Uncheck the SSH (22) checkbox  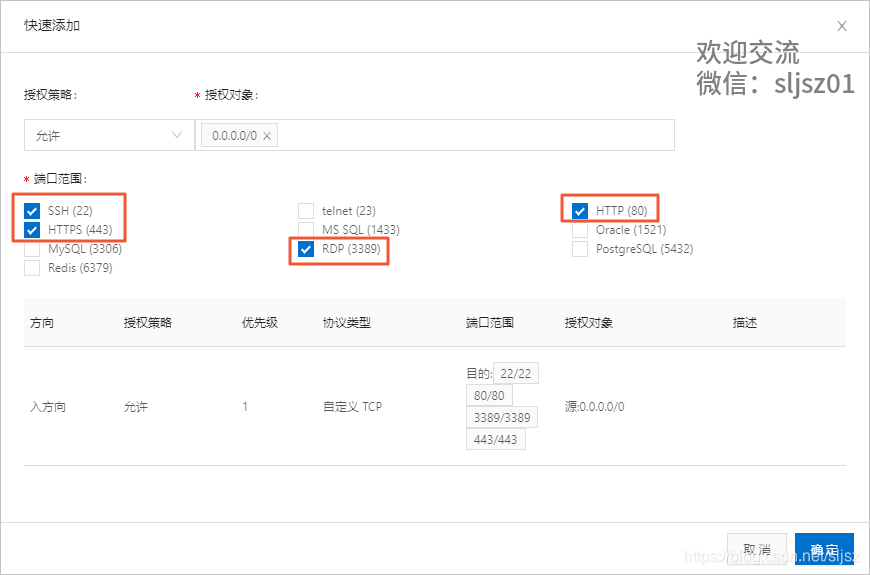pyautogui.click(x=32, y=211)
